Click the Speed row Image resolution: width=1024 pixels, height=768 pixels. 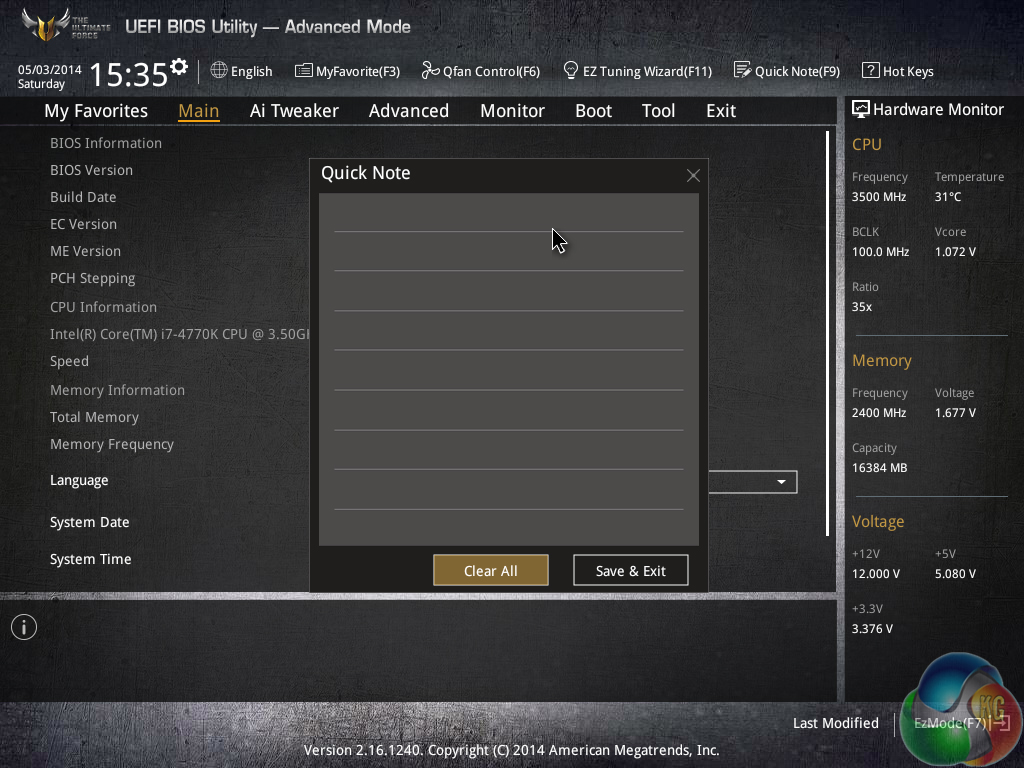click(x=69, y=361)
